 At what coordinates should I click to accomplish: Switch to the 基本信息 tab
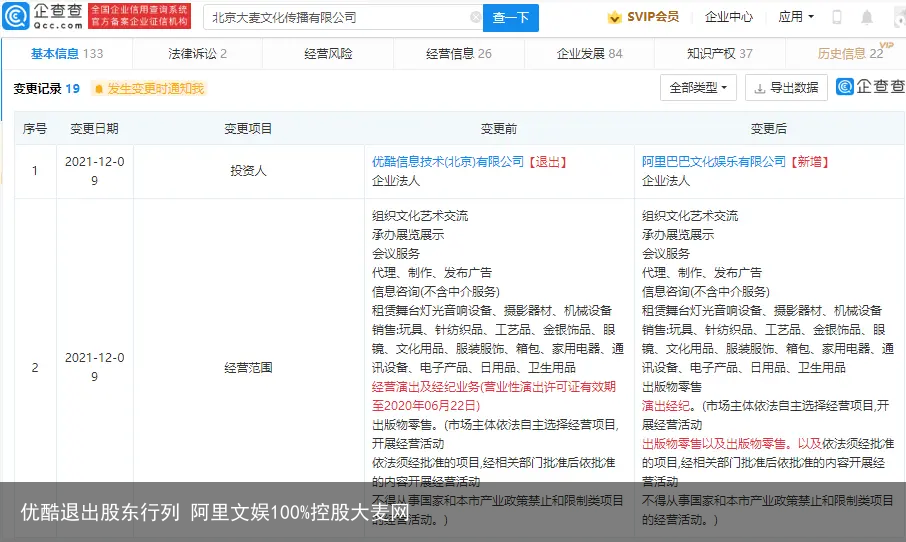tap(67, 54)
